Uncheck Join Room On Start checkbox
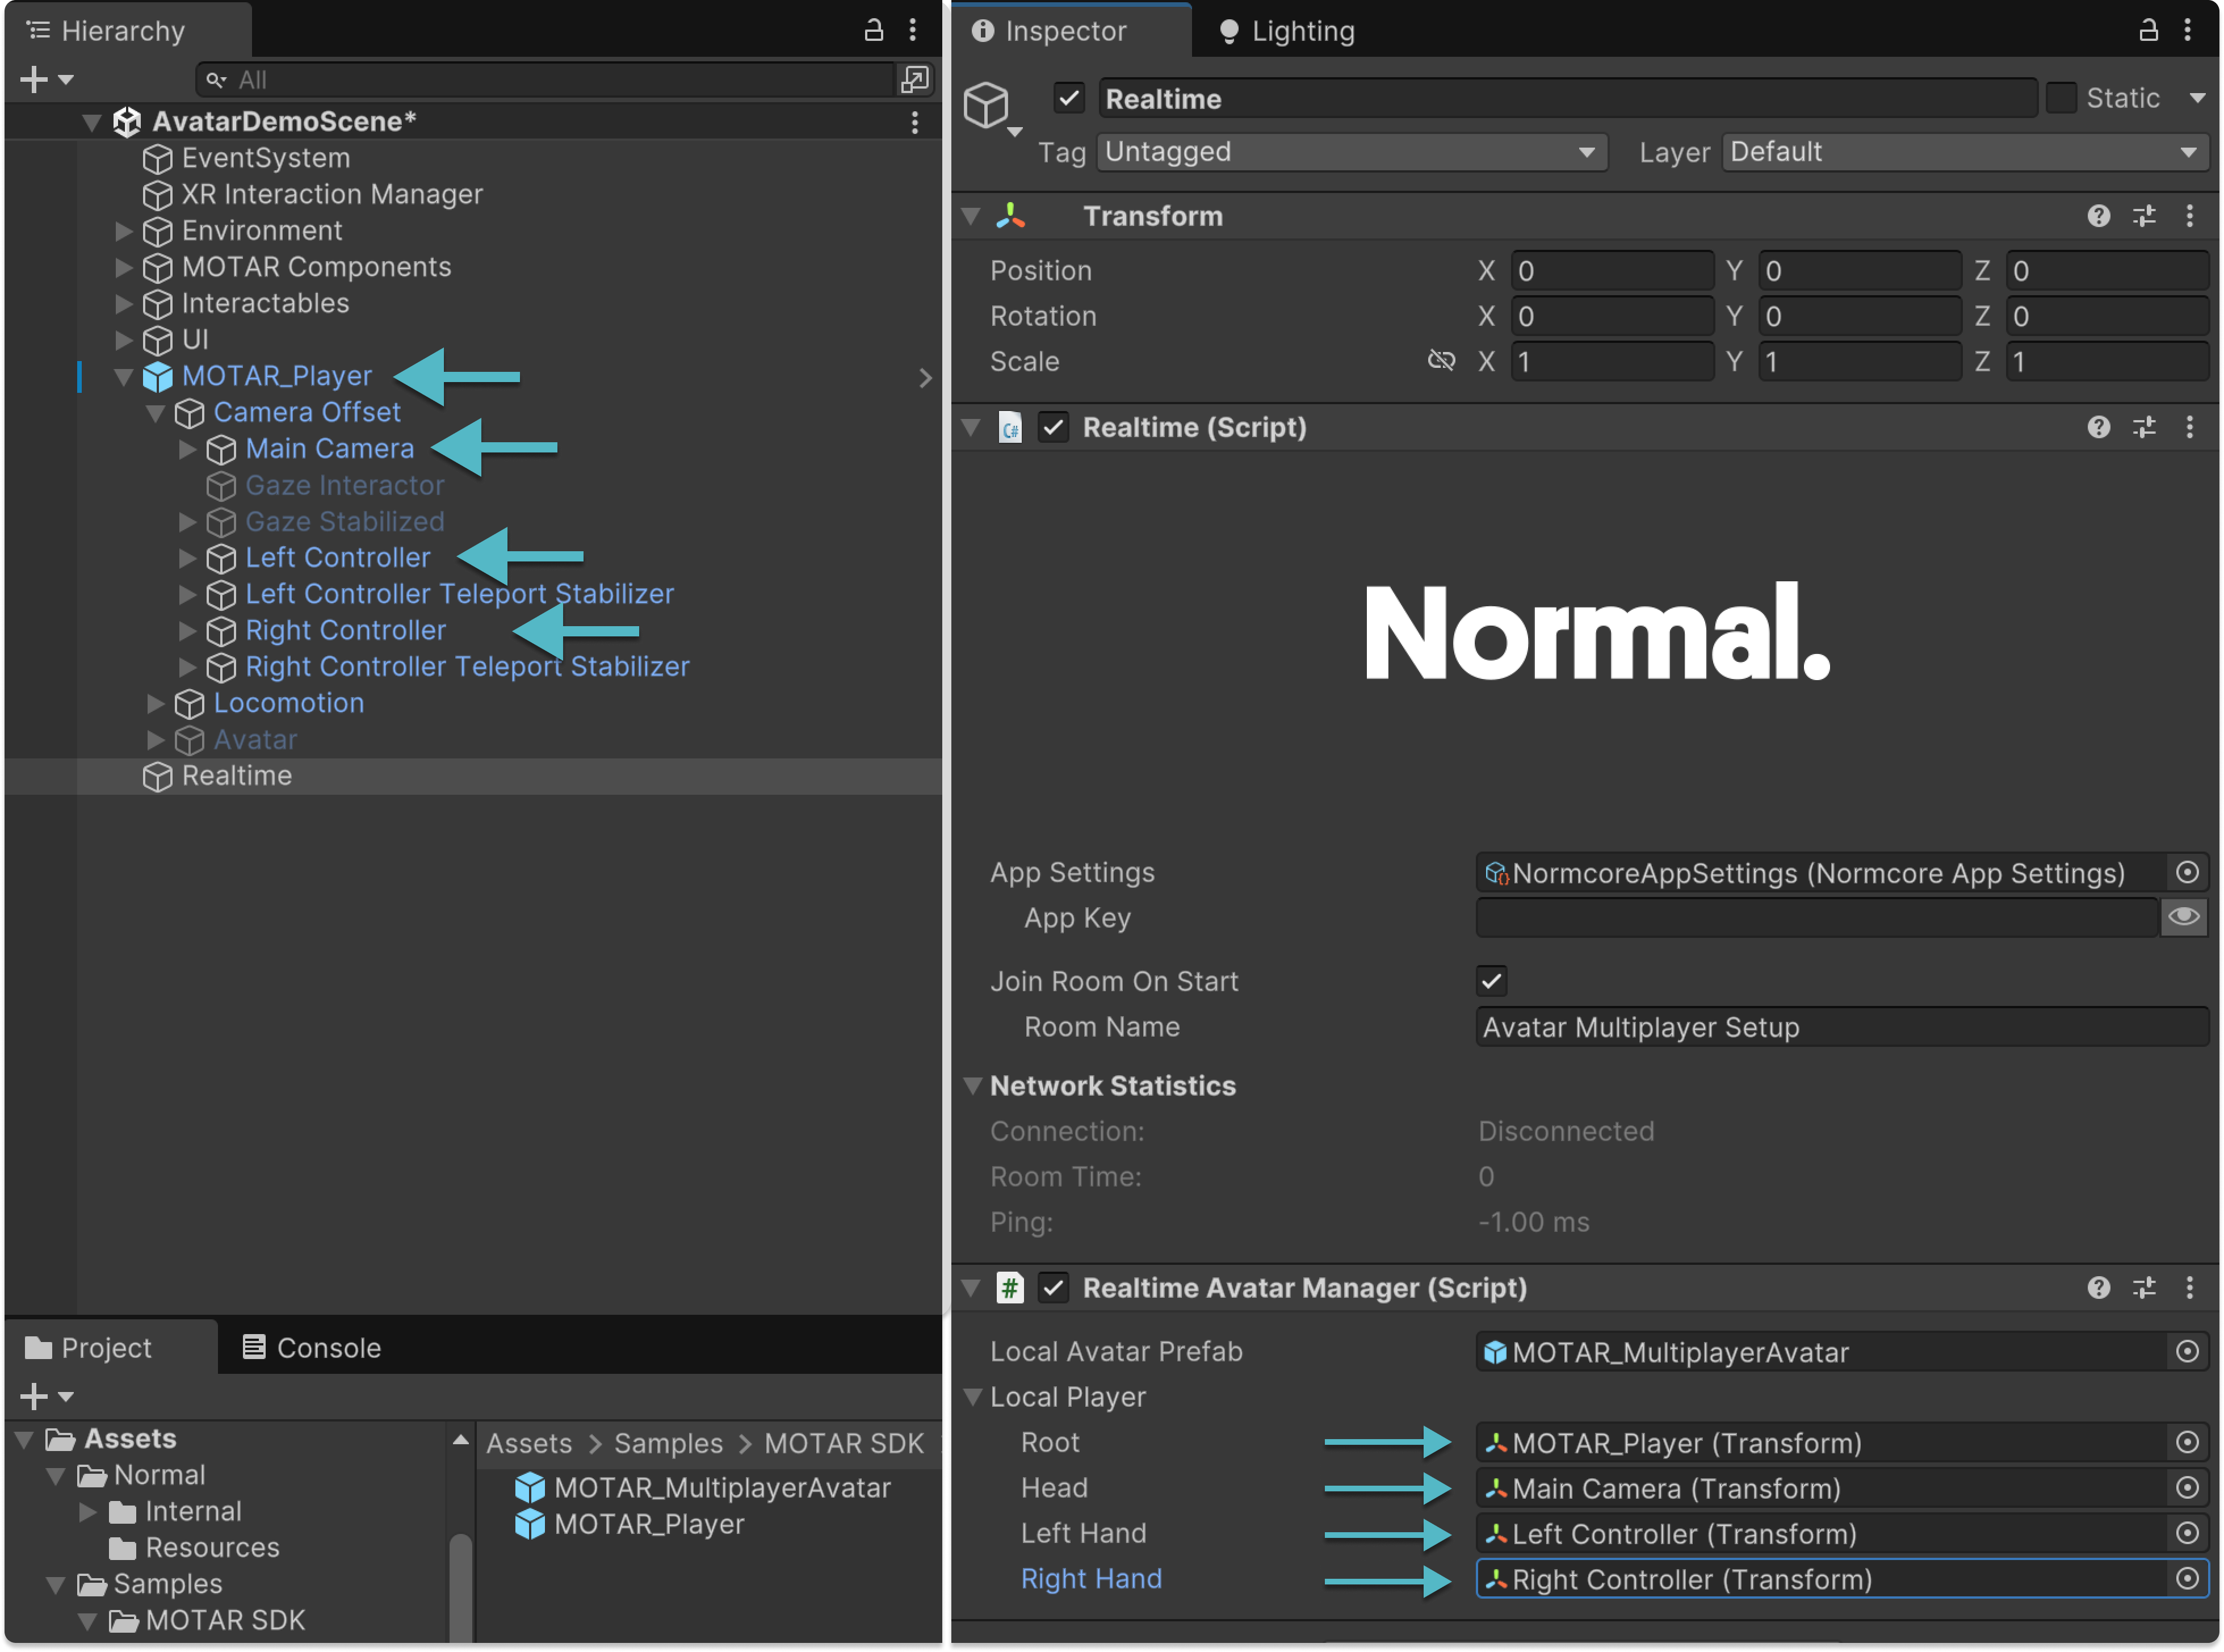This screenshot has width=2224, height=1652. click(x=1491, y=981)
